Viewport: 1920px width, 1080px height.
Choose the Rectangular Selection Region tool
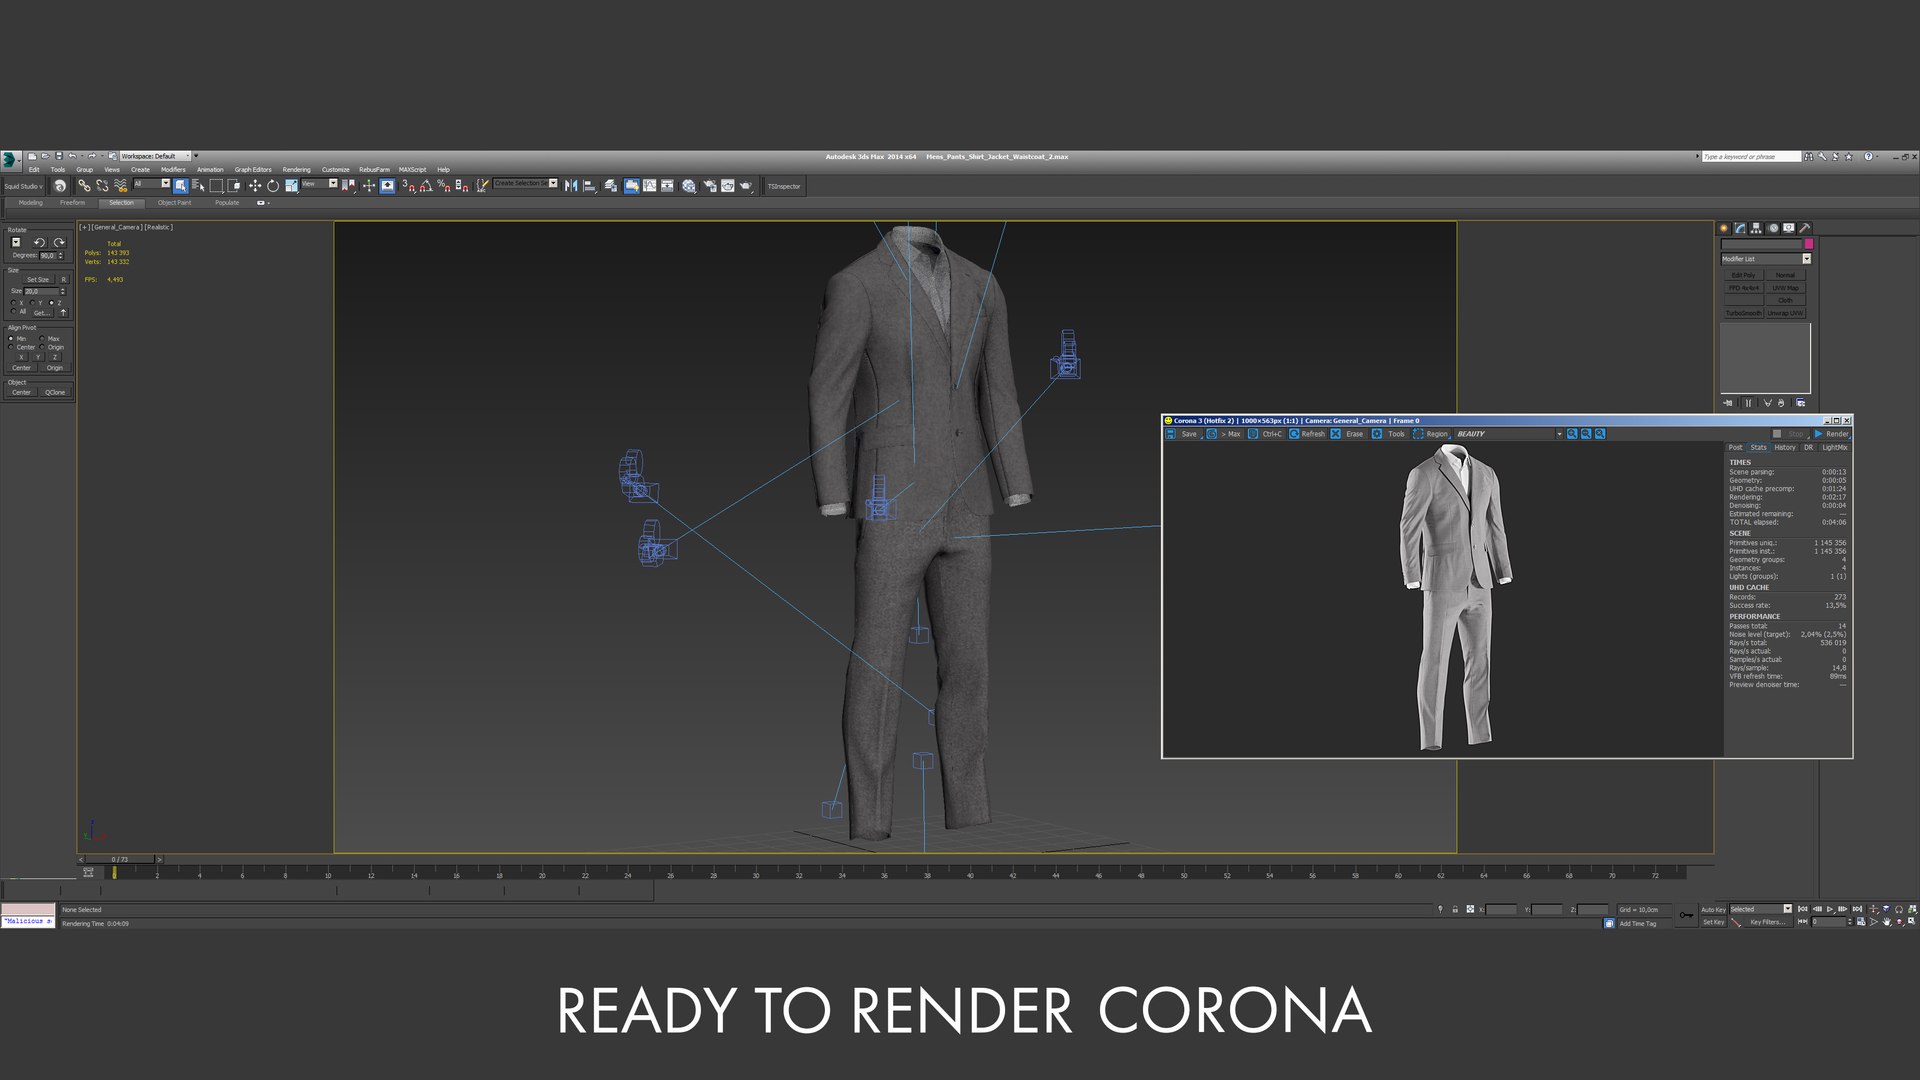(x=216, y=186)
